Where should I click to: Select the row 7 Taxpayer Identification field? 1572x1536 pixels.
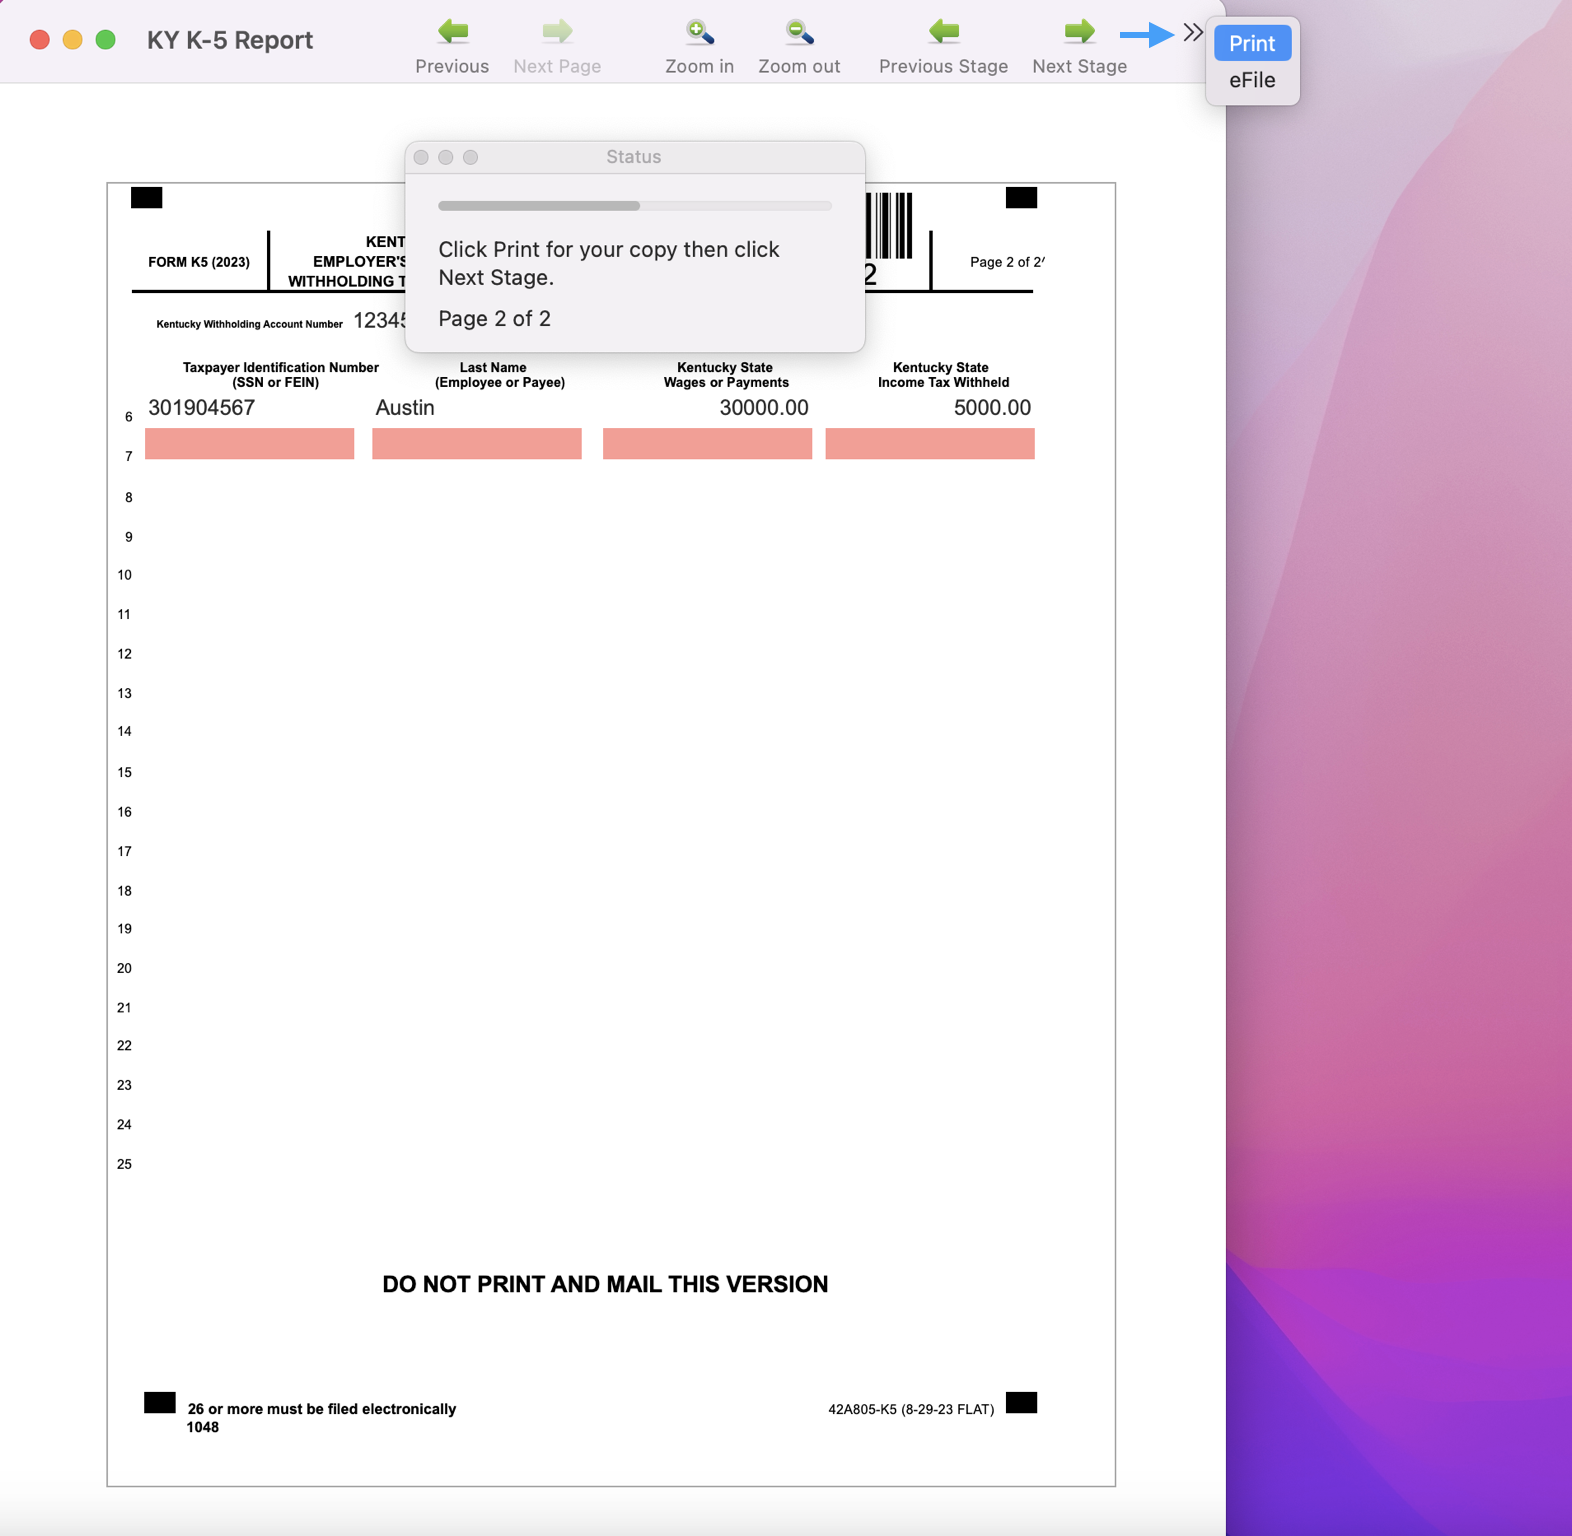point(249,444)
